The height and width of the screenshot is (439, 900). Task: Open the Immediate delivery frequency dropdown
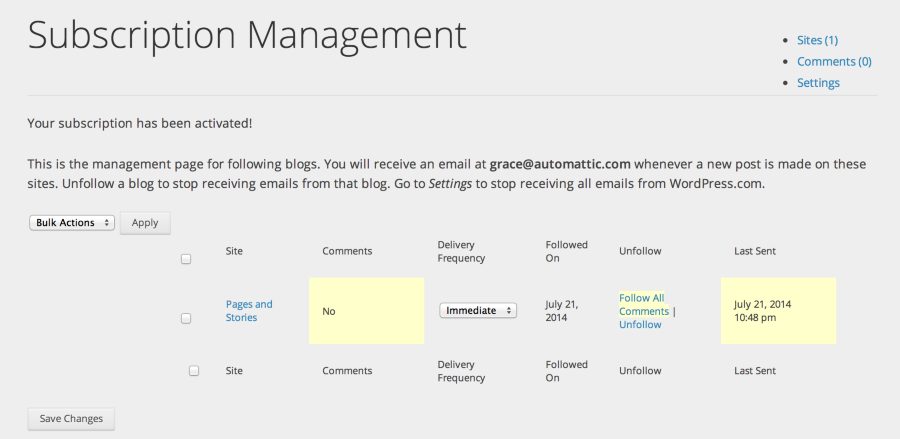[x=478, y=310]
